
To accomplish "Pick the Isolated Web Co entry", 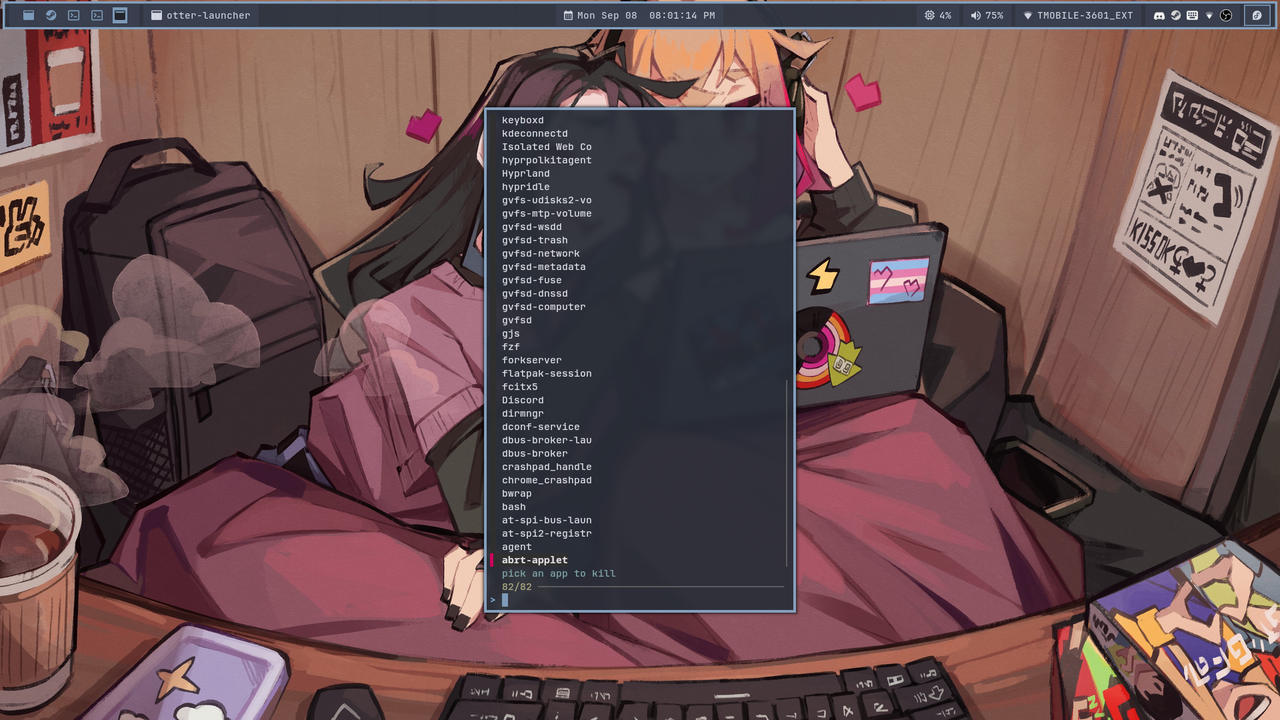I will [547, 147].
